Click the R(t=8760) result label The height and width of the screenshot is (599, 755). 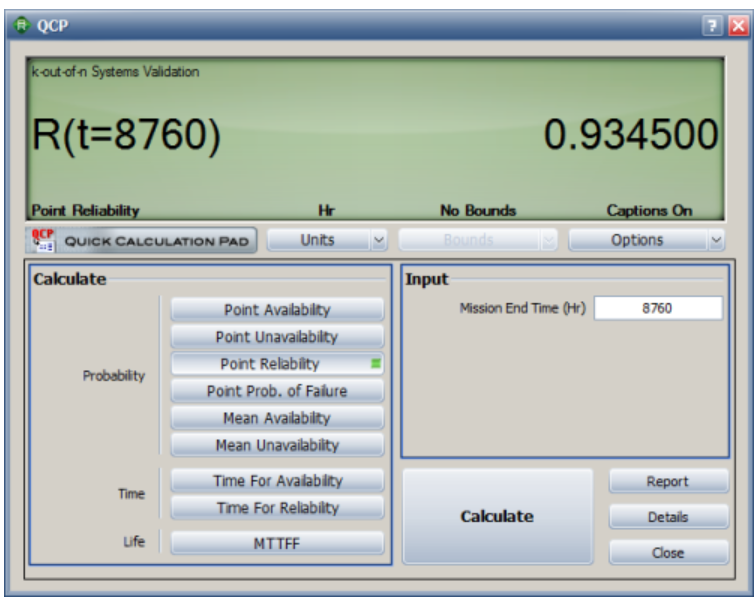[x=126, y=136]
